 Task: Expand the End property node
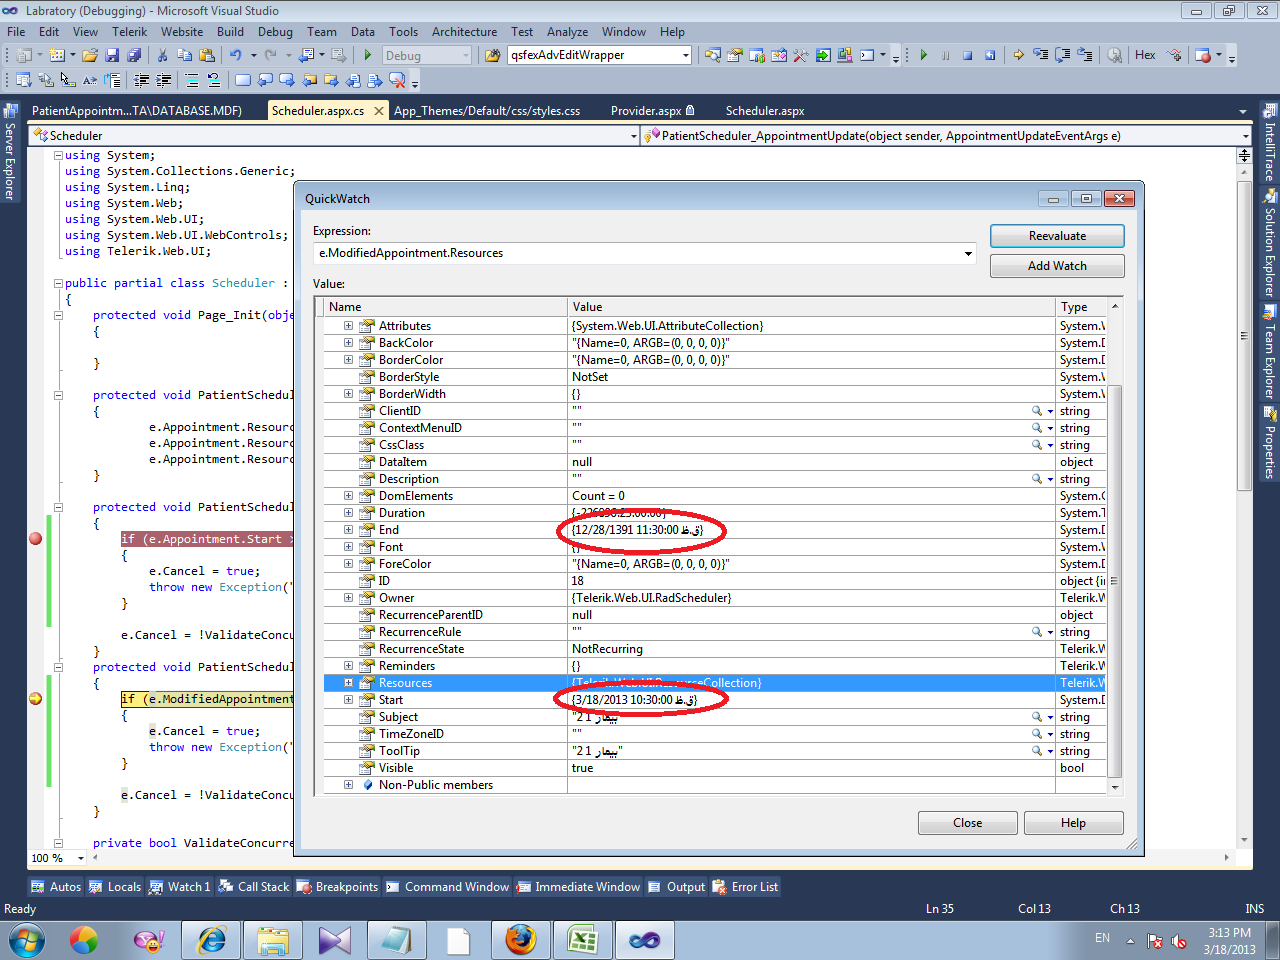click(348, 530)
